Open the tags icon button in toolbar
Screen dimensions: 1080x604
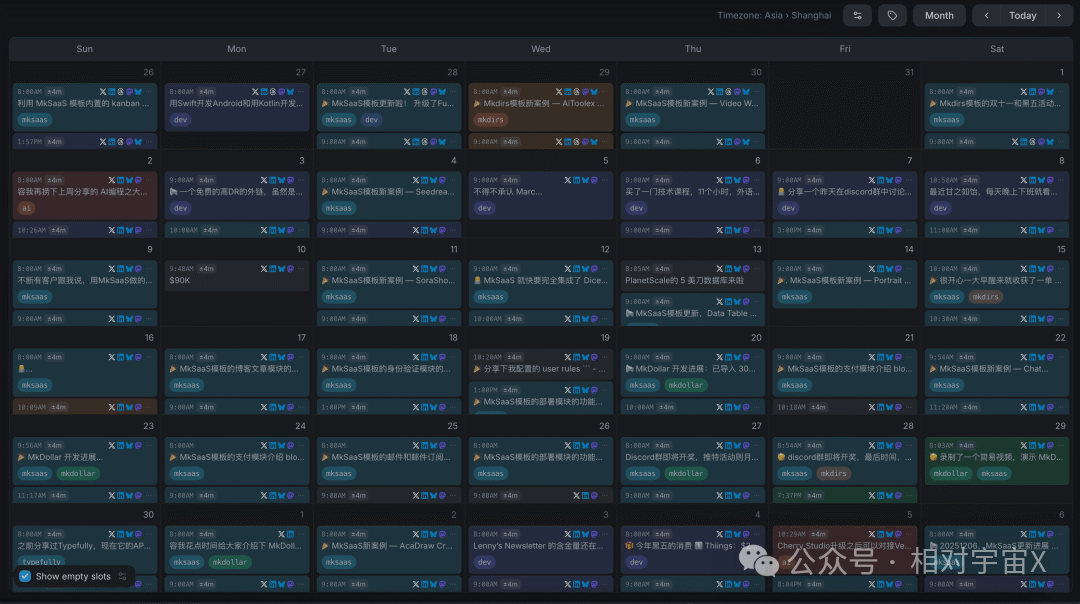pyautogui.click(x=892, y=15)
